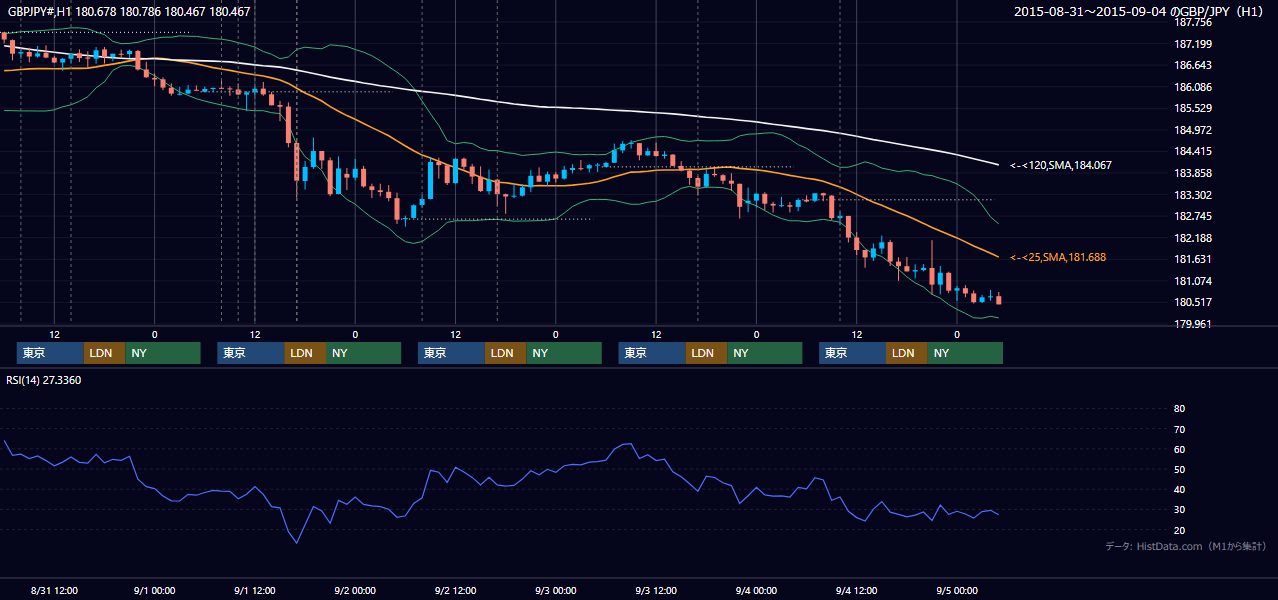Click RSI scale level 60
The image size is (1278, 600).
click(1179, 450)
